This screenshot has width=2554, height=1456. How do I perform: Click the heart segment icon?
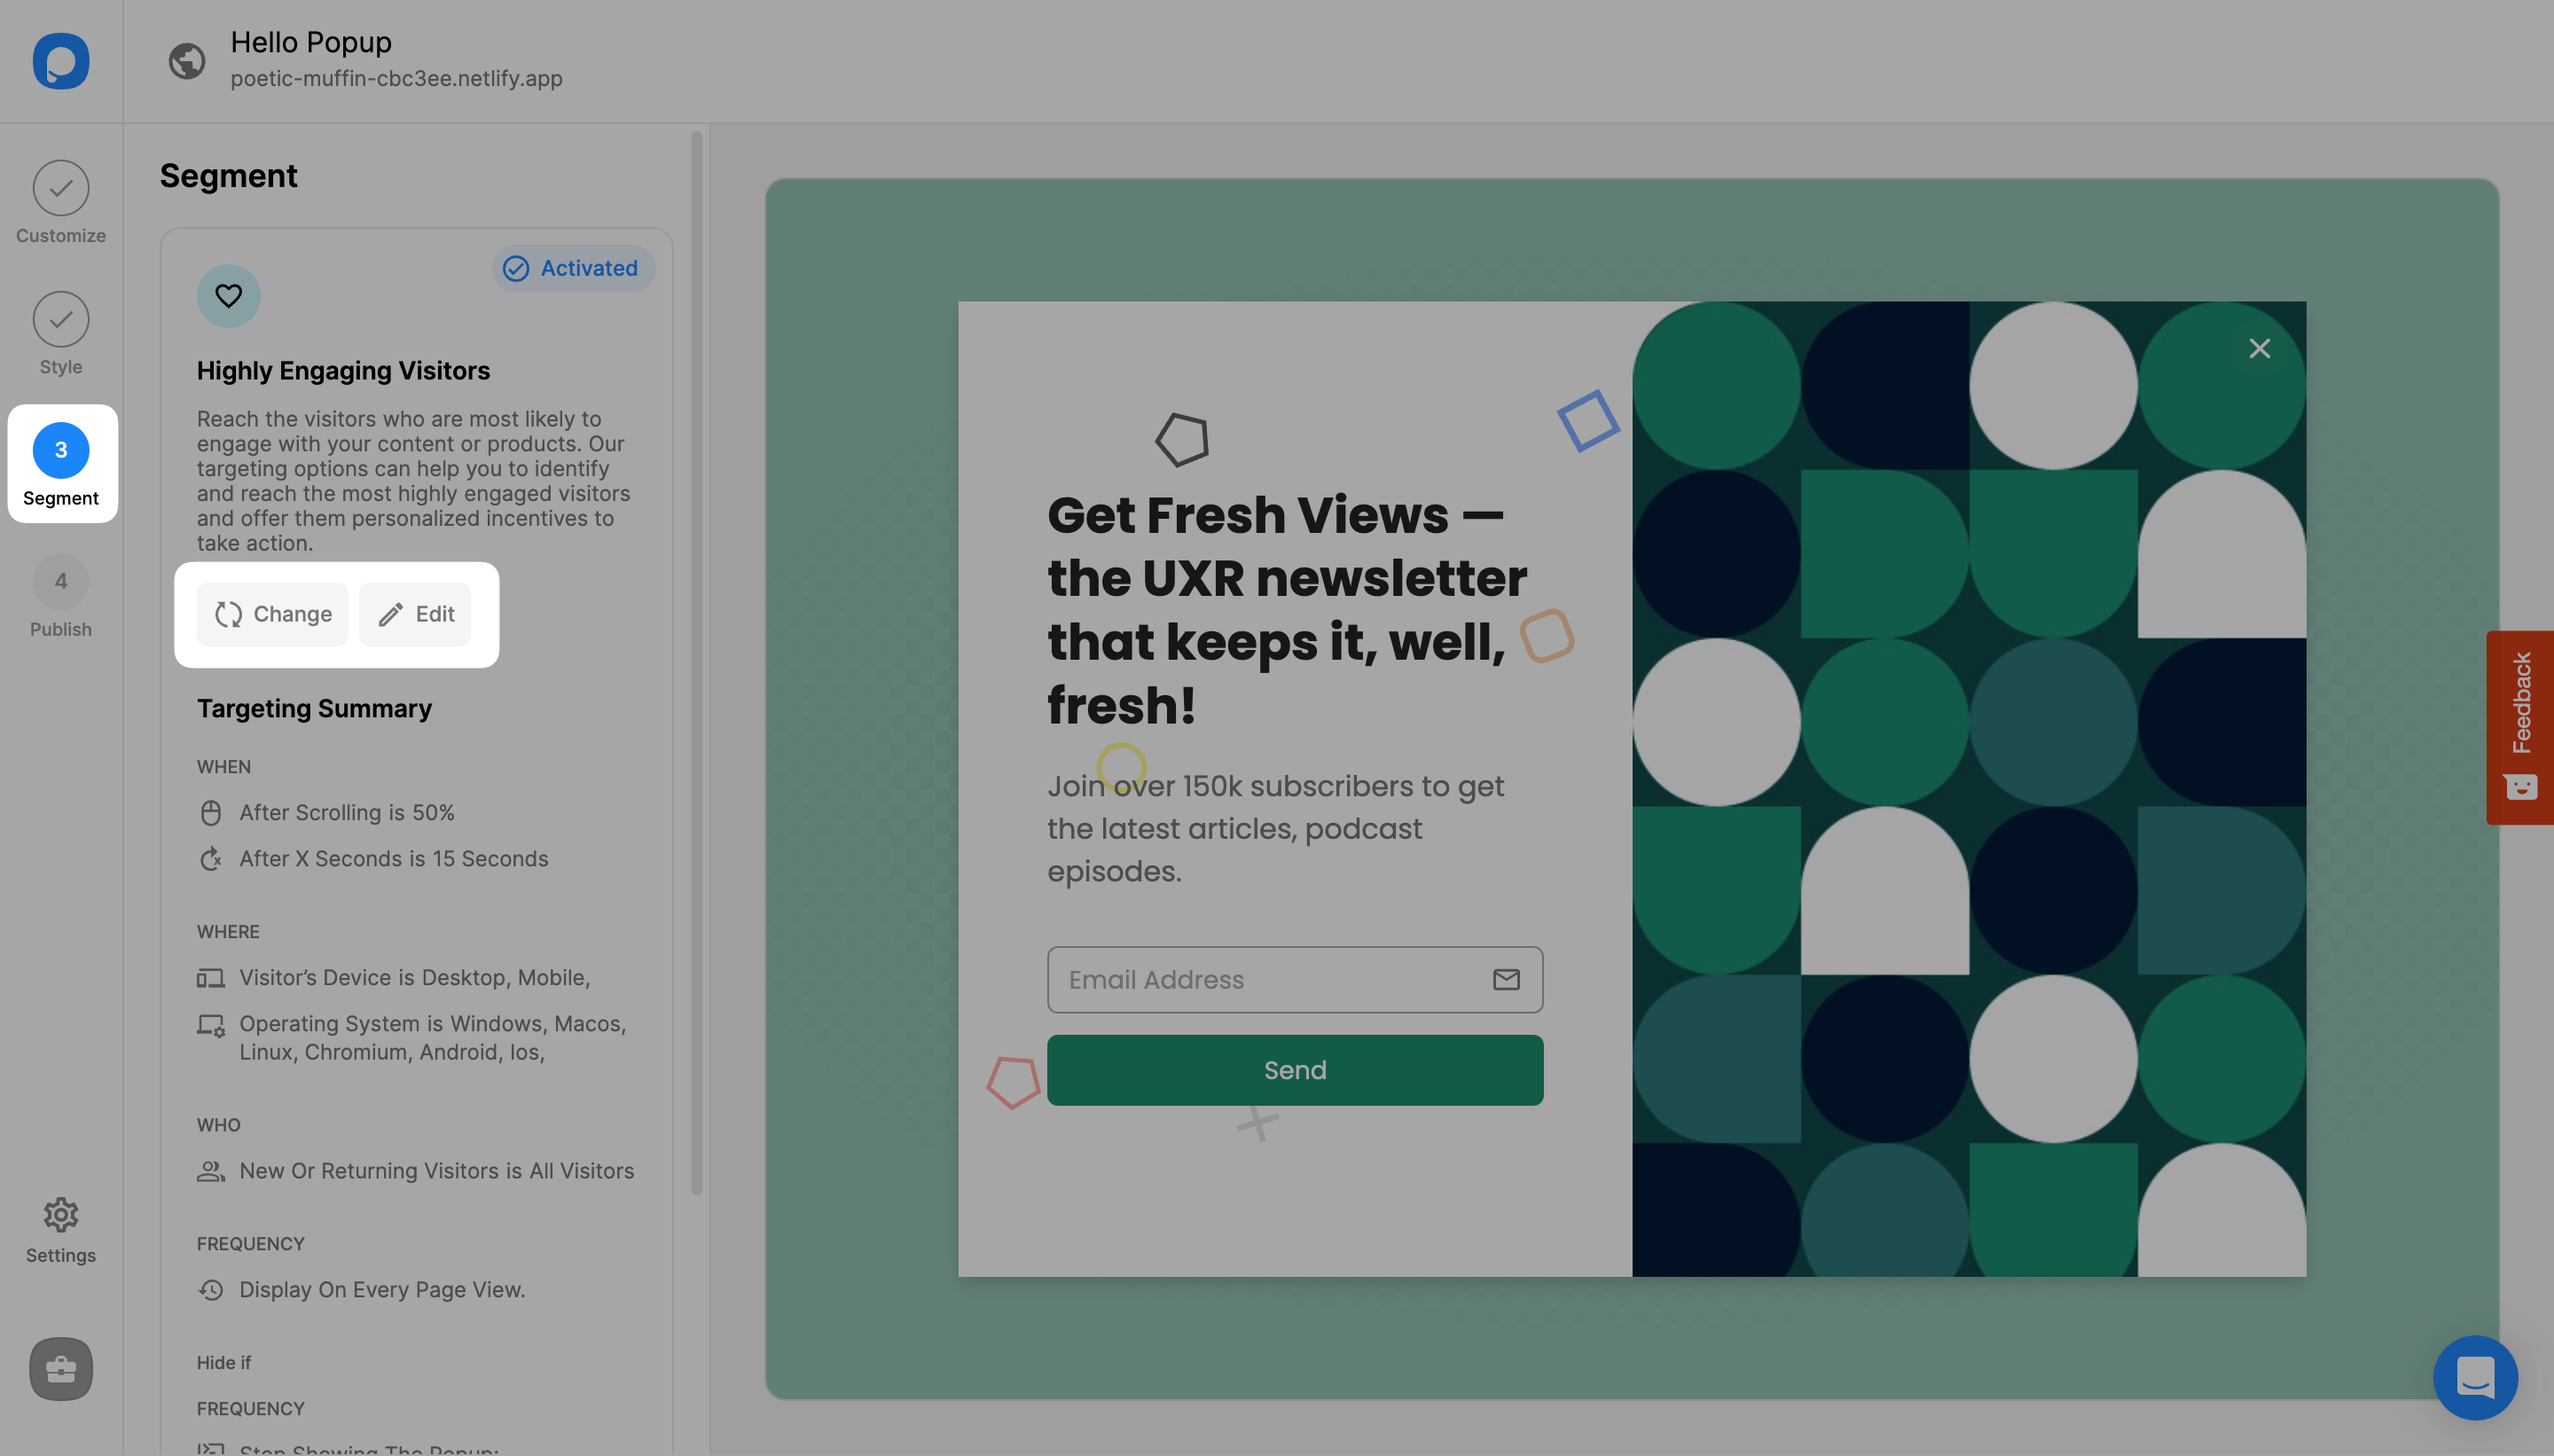(228, 295)
